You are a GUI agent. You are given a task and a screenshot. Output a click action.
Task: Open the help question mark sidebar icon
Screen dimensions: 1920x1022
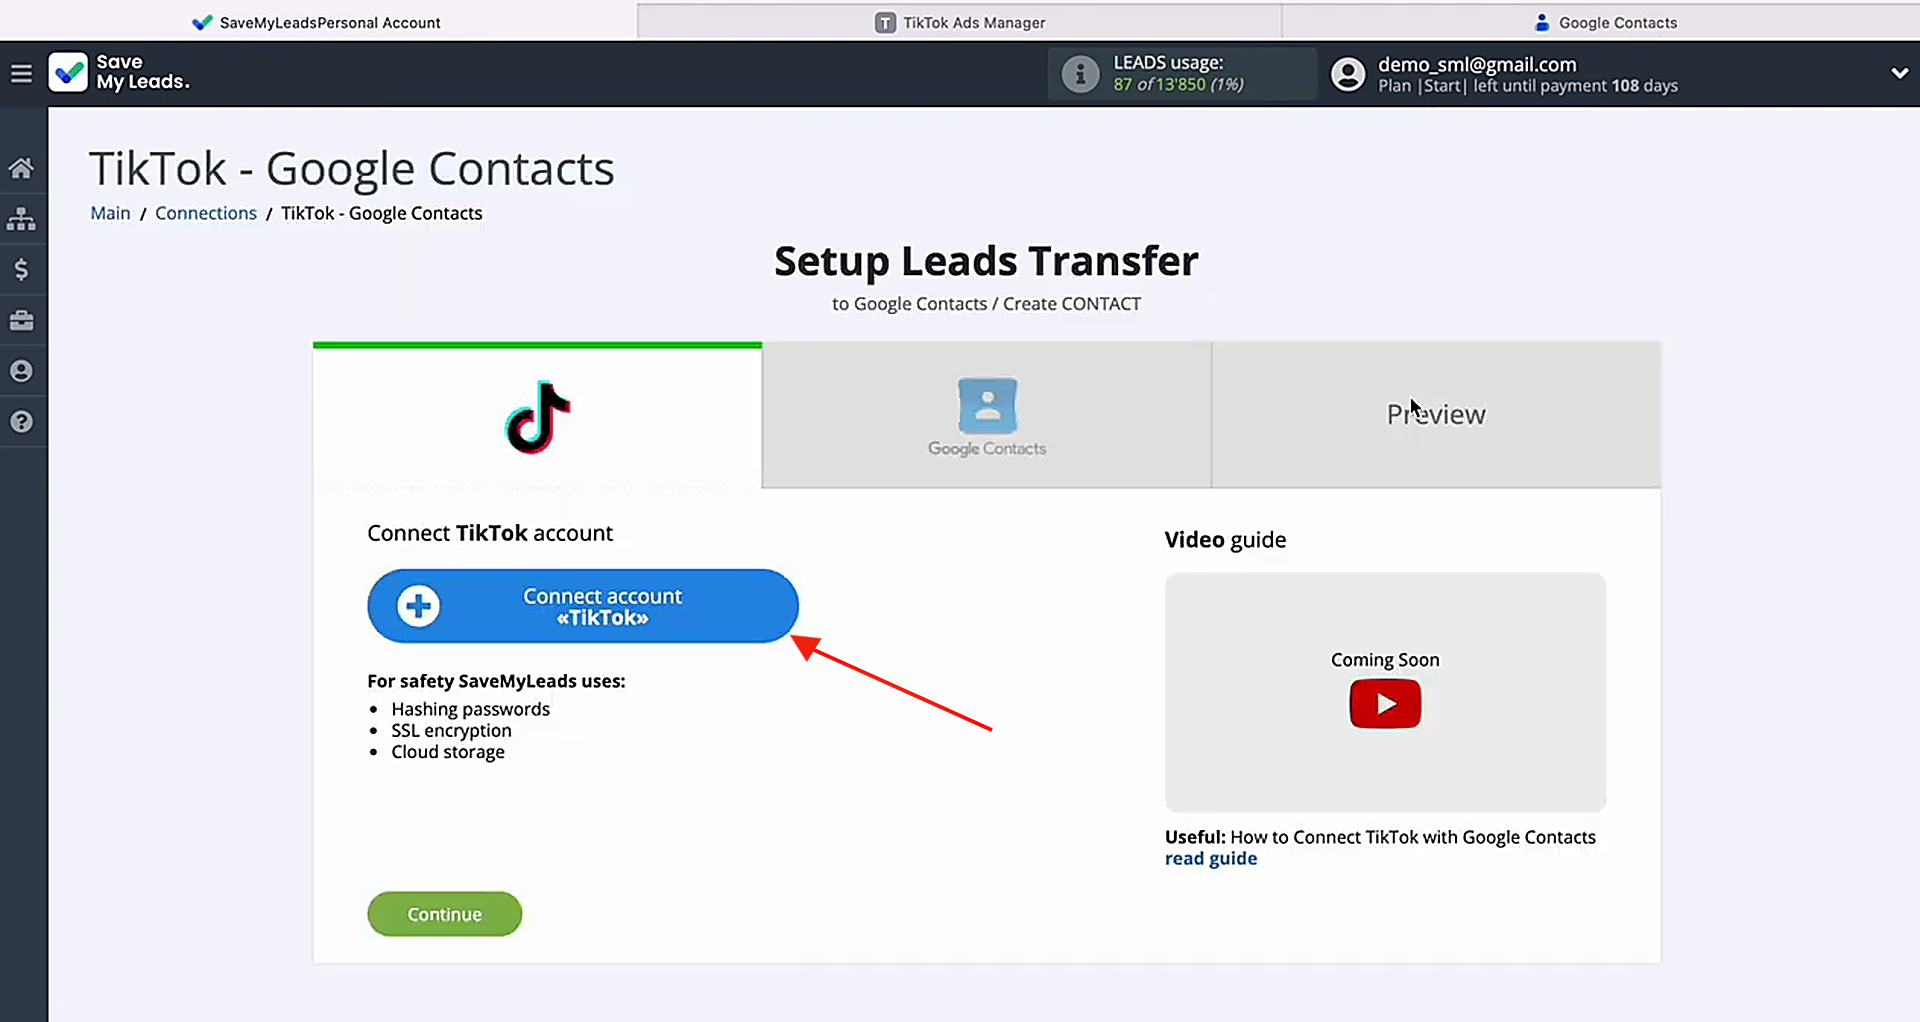coord(21,422)
